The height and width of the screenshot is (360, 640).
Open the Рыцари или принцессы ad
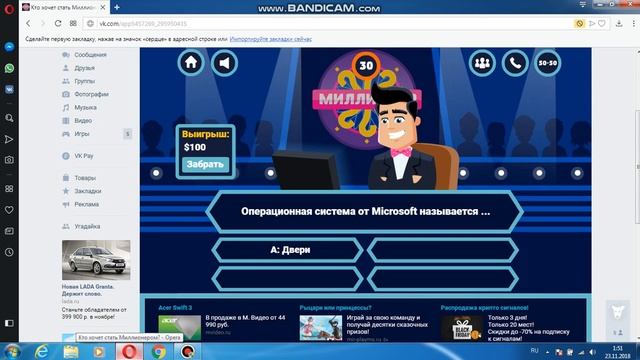click(336, 308)
